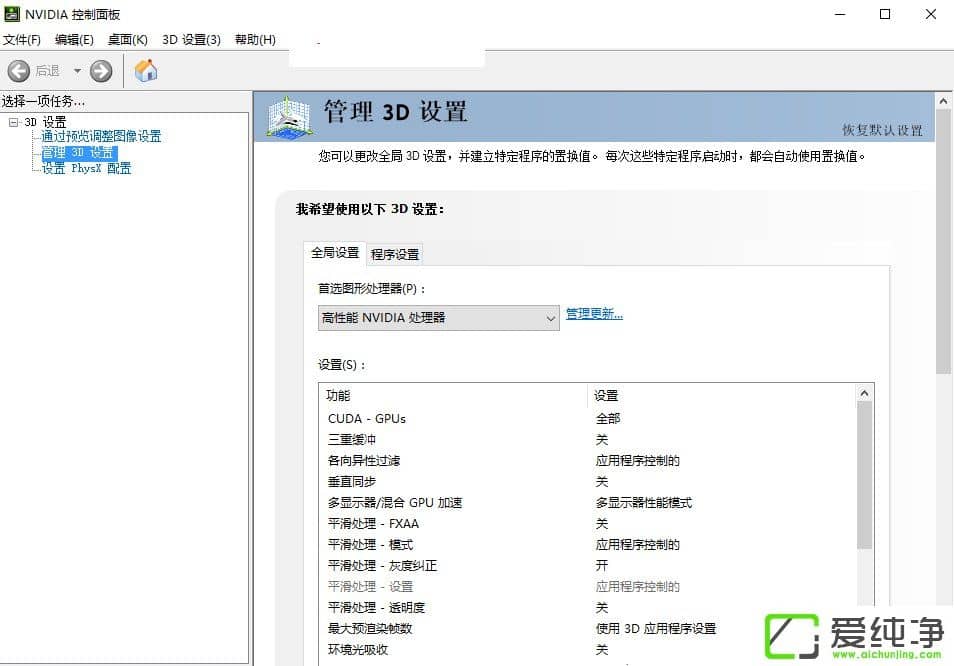The image size is (954, 666).
Task: Click the 设置 column header
Action: (722, 395)
